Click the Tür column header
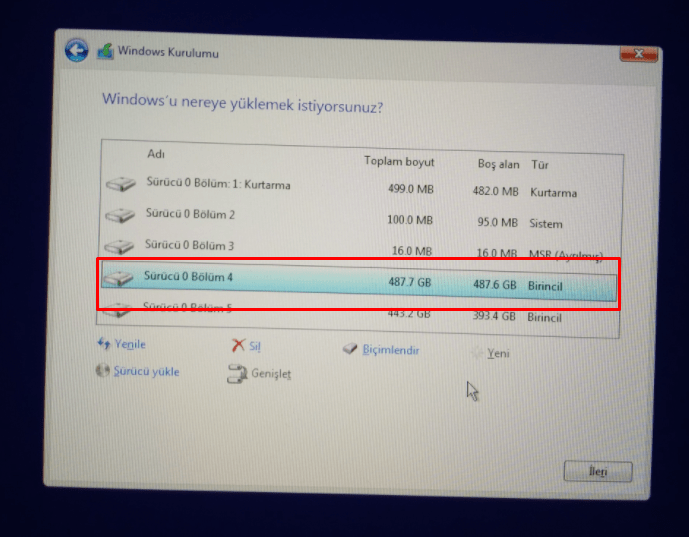Viewport: 689px width, 537px height. pyautogui.click(x=540, y=165)
